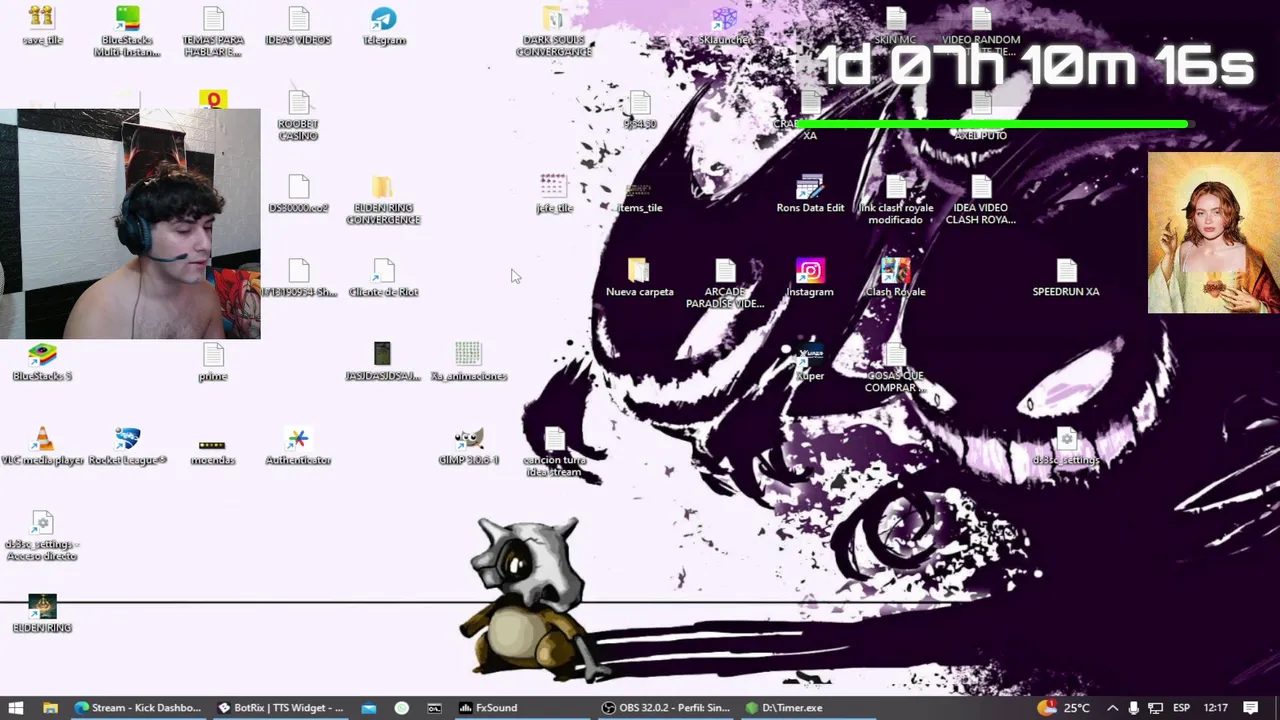Switch to BotRix TTS Widget window
1280x720 pixels.
pyautogui.click(x=281, y=708)
